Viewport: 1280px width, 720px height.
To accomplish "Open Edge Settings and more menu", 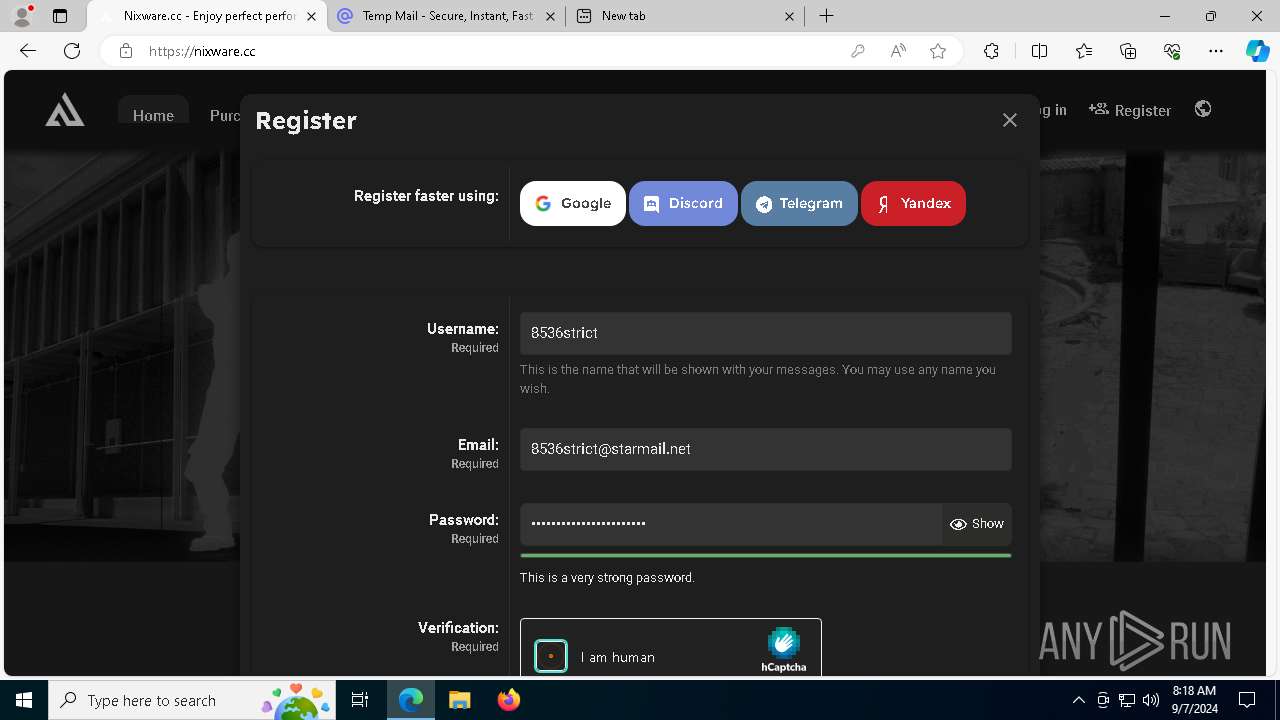I will click(1216, 51).
